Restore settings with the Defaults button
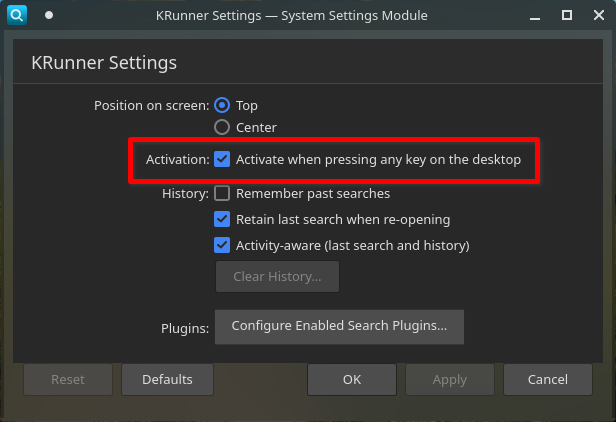This screenshot has width=616, height=422. pos(167,379)
